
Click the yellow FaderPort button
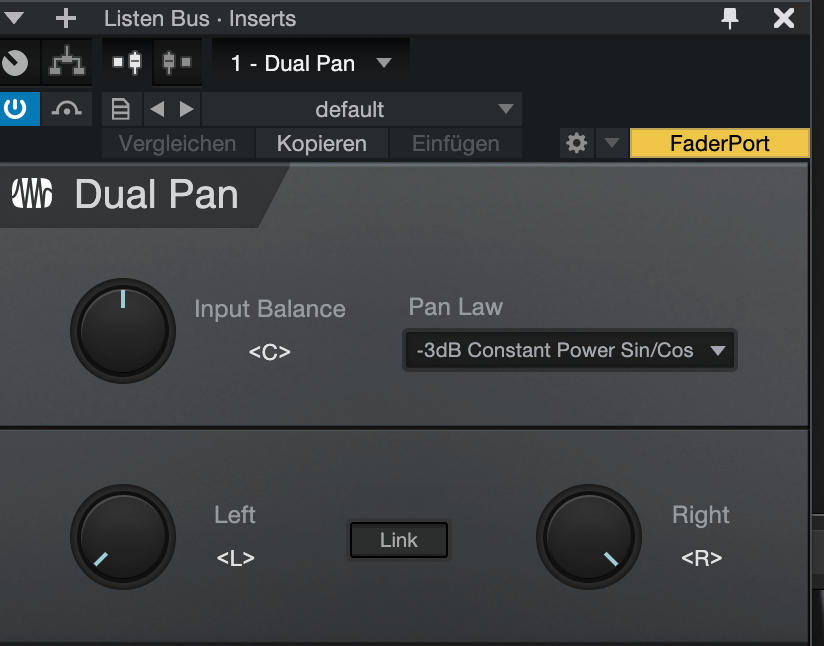pyautogui.click(x=719, y=143)
